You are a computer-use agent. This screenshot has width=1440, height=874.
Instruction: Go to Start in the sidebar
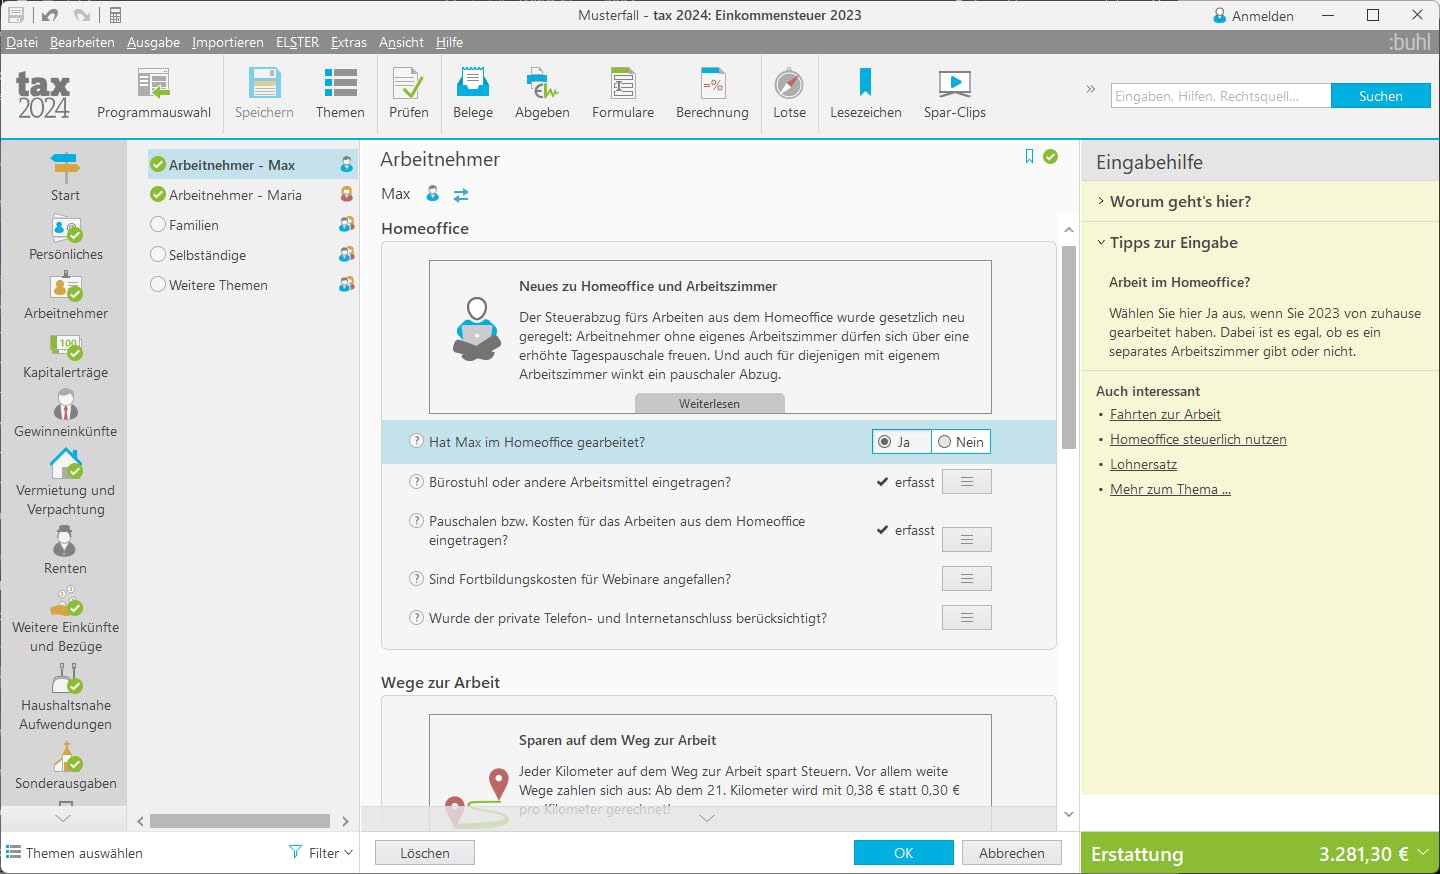coord(65,177)
